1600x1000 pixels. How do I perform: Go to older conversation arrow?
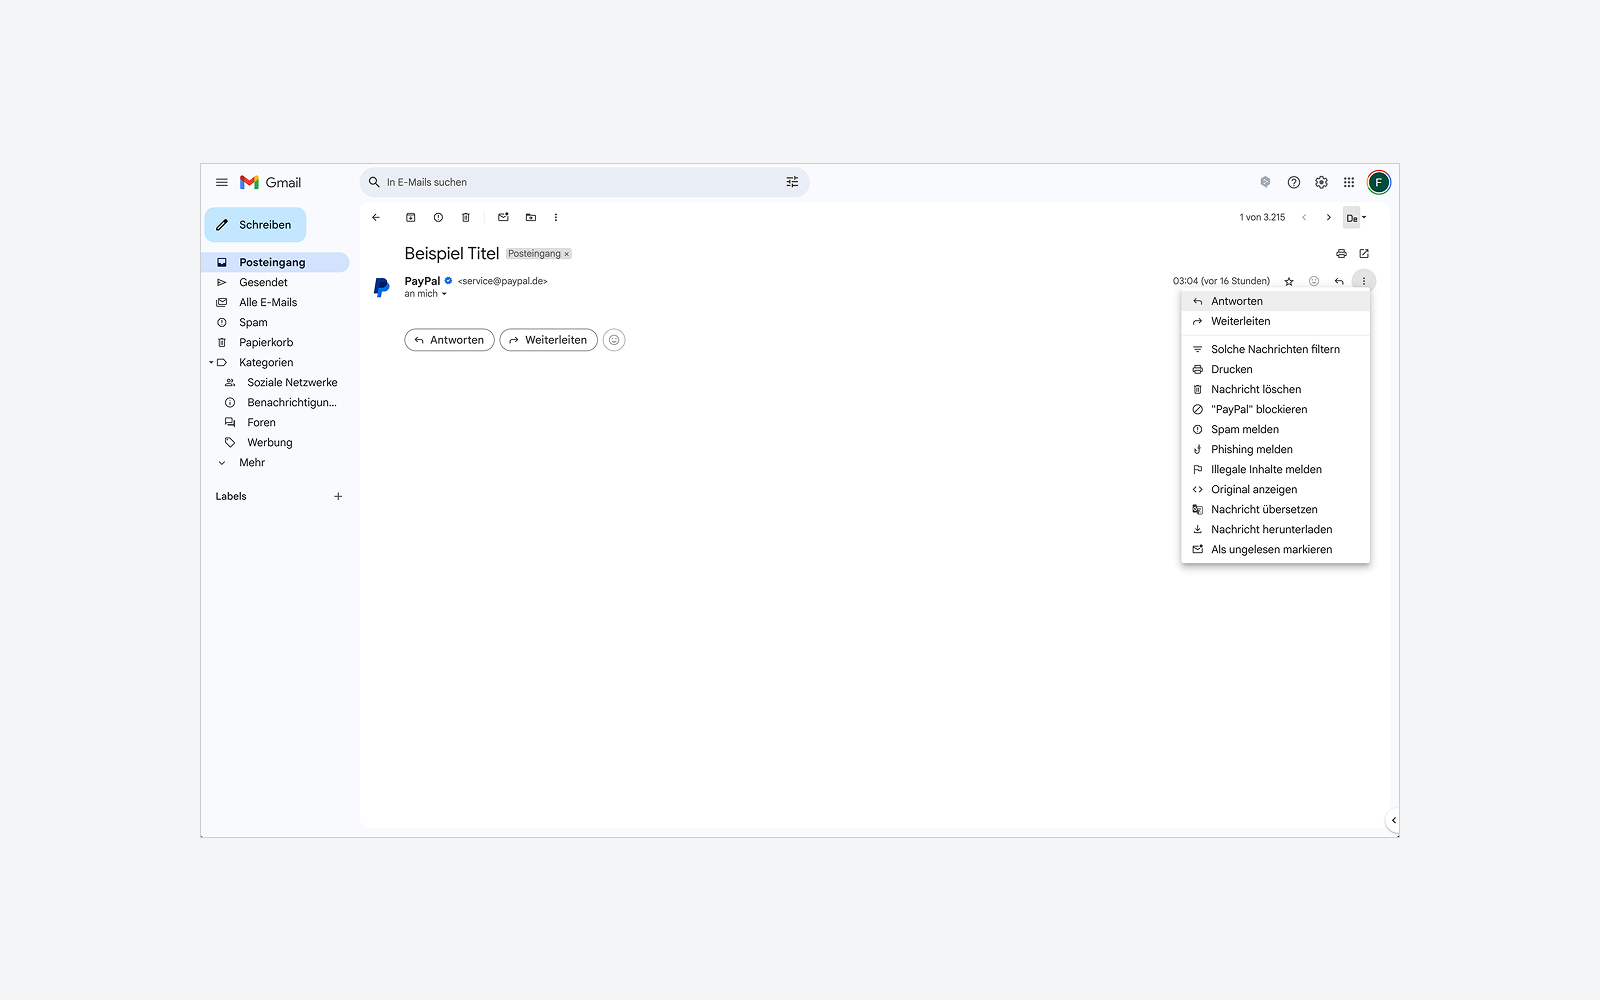pyautogui.click(x=1329, y=217)
